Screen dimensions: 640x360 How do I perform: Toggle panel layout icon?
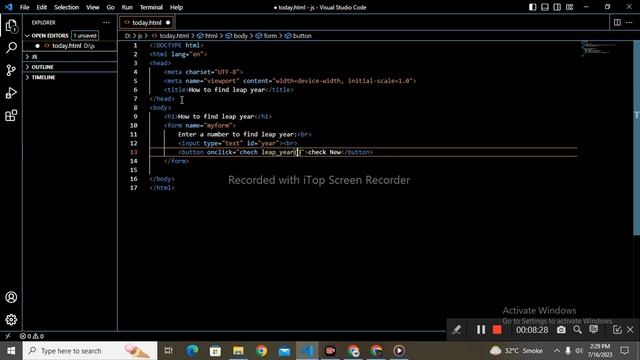click(545, 7)
